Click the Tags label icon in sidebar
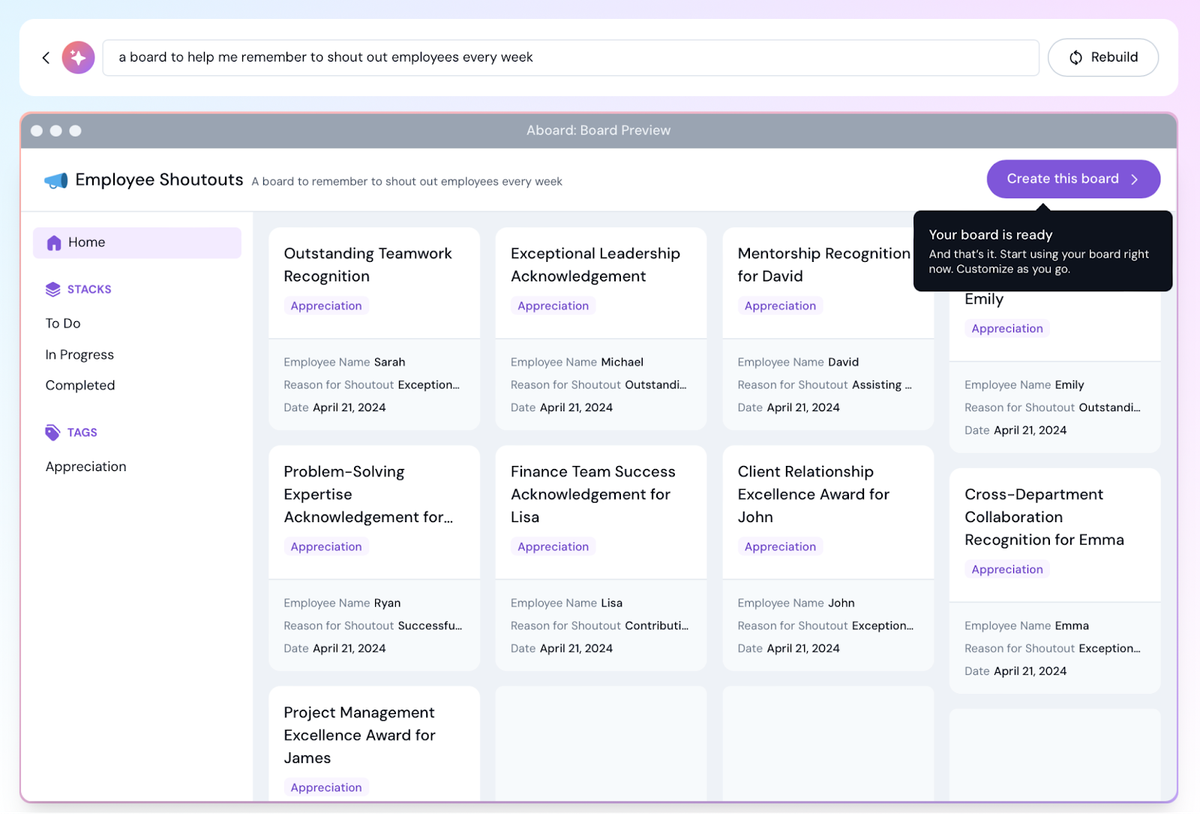The image size is (1200, 814). click(53, 433)
